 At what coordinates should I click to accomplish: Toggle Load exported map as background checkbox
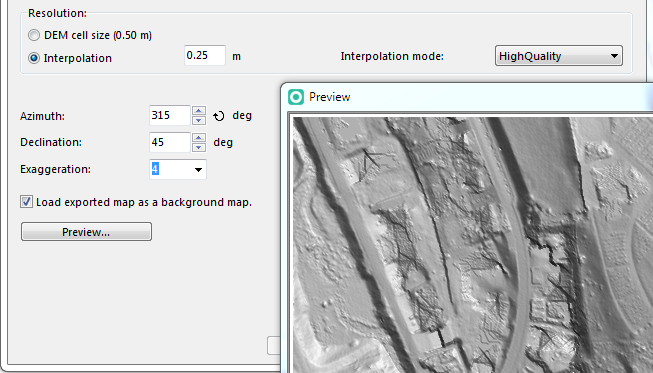click(26, 202)
